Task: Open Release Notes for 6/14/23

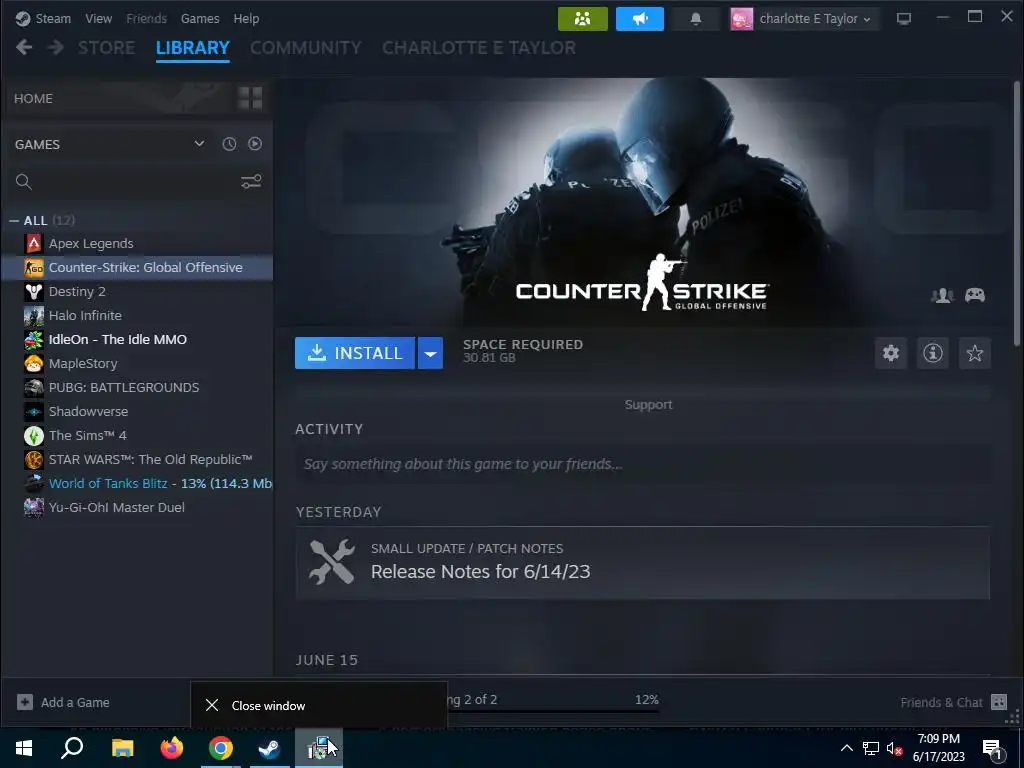Action: 643,563
